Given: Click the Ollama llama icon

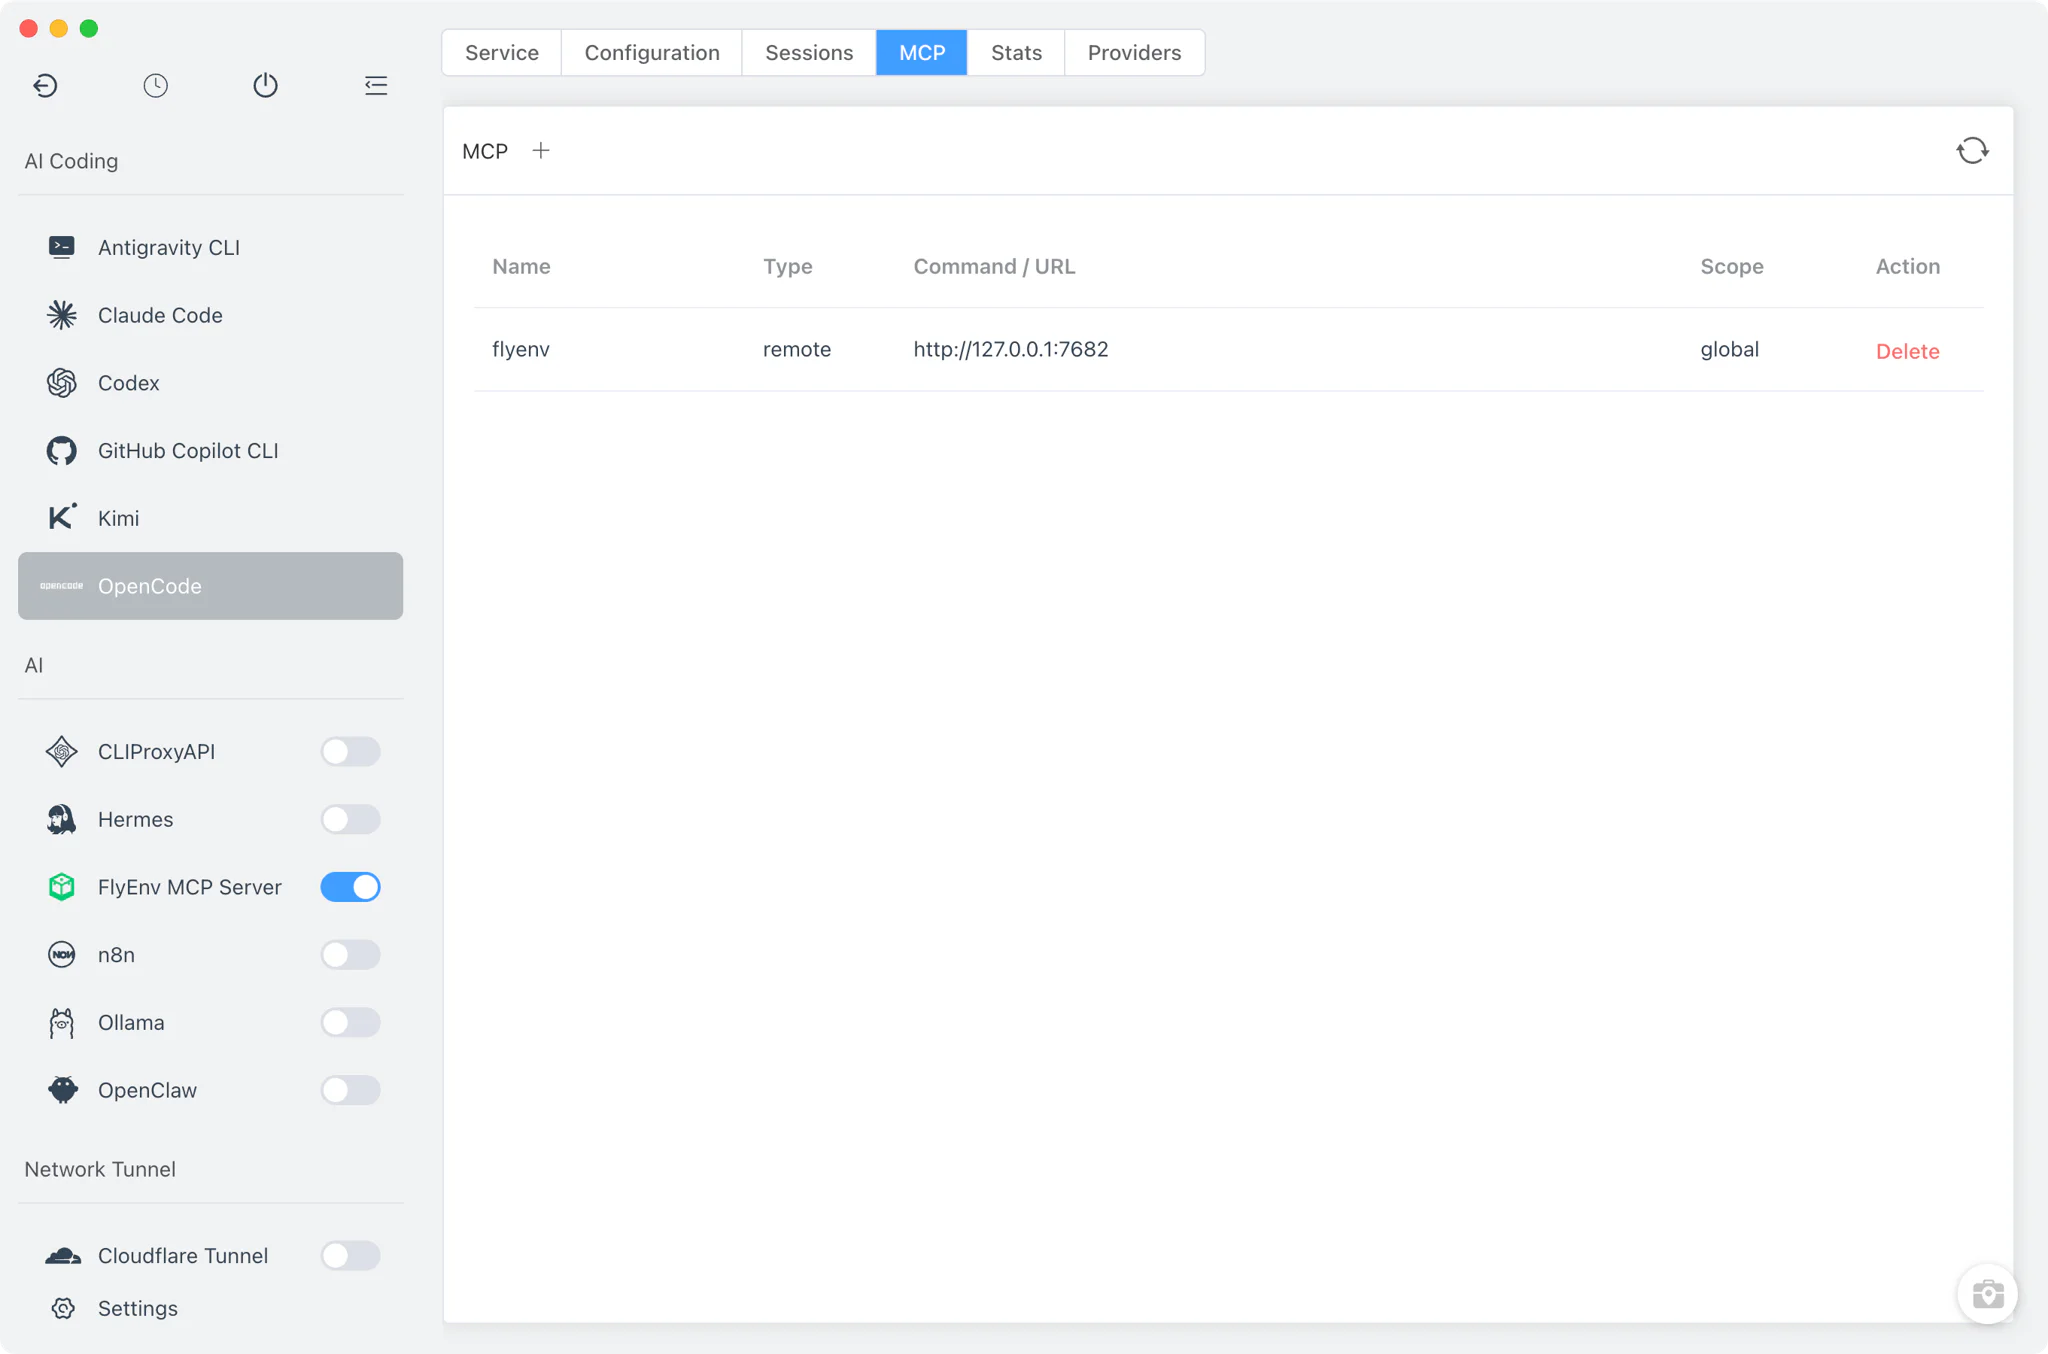Looking at the screenshot, I should pyautogui.click(x=62, y=1023).
